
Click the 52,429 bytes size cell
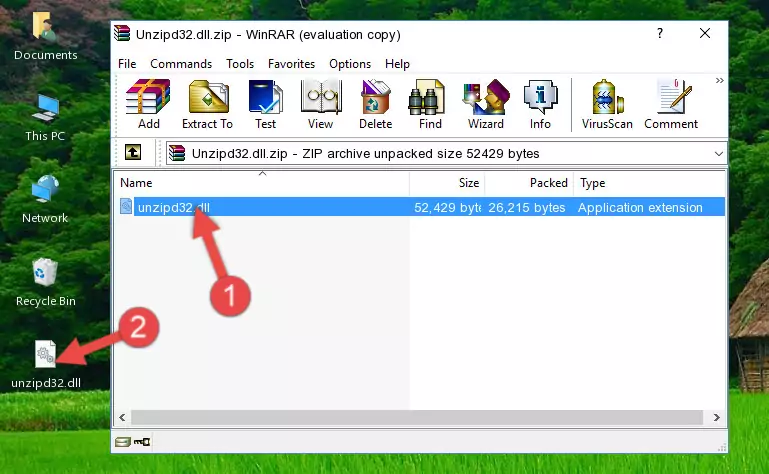point(447,208)
